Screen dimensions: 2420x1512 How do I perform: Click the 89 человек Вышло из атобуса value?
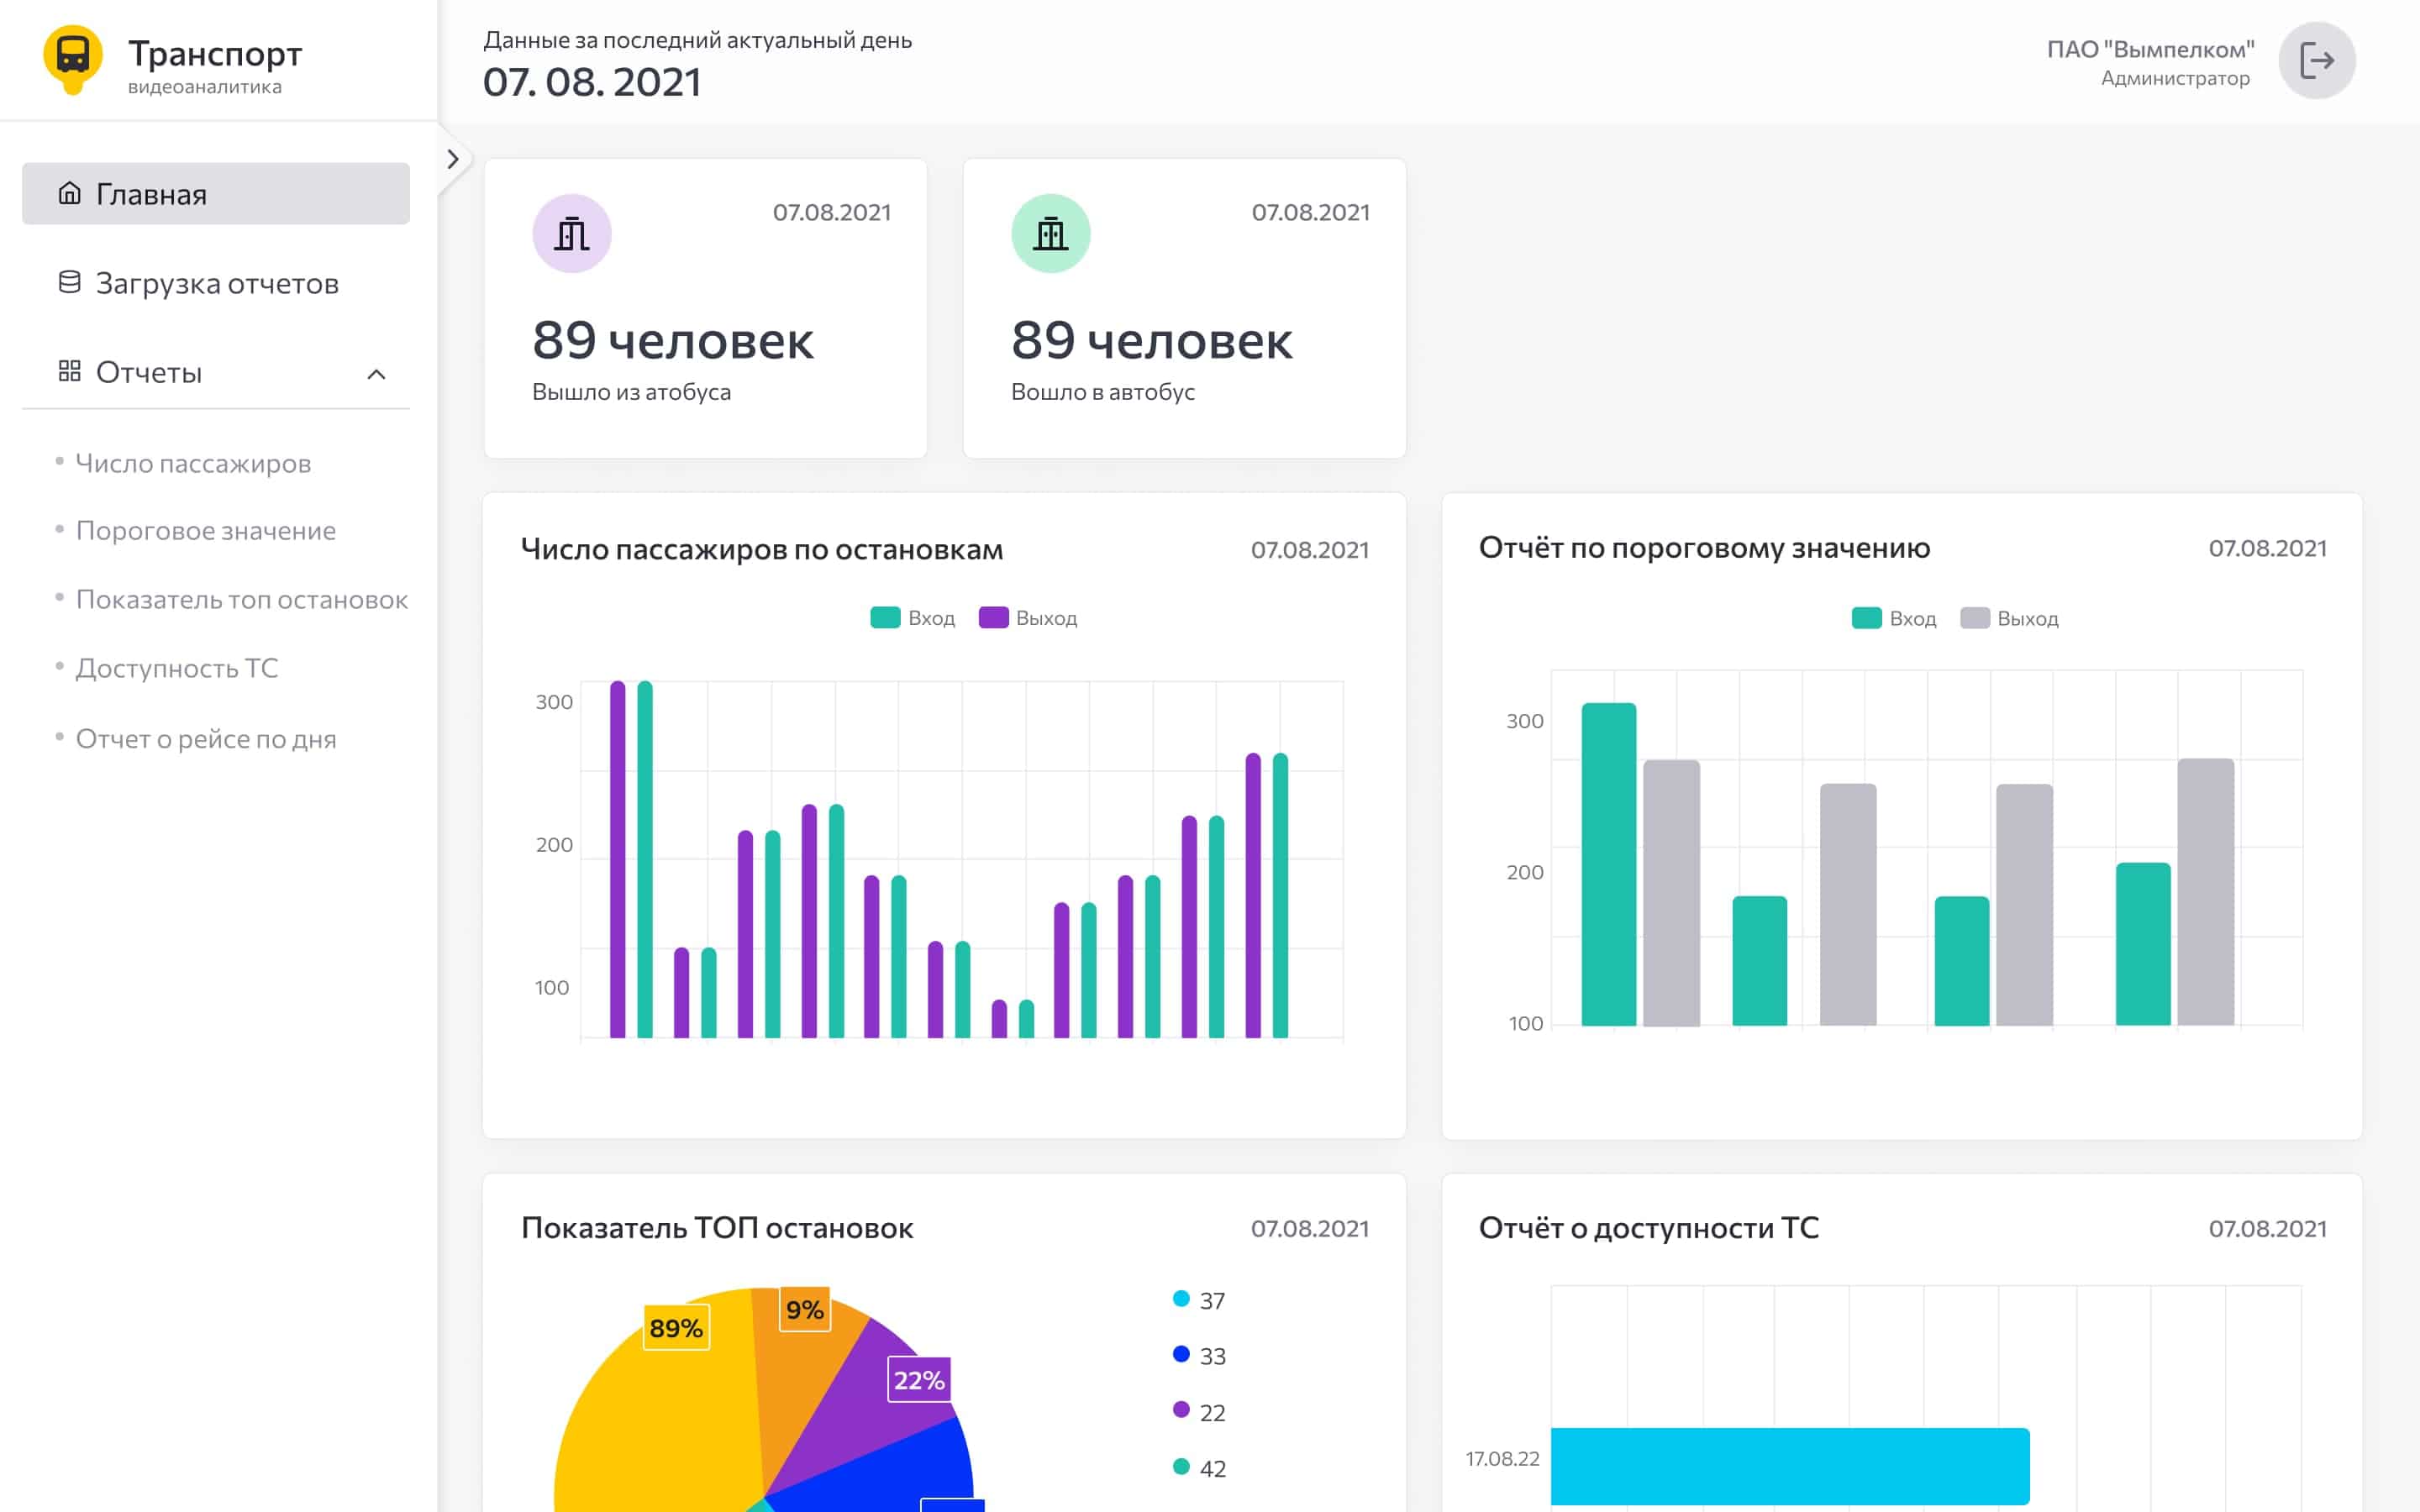pos(673,340)
